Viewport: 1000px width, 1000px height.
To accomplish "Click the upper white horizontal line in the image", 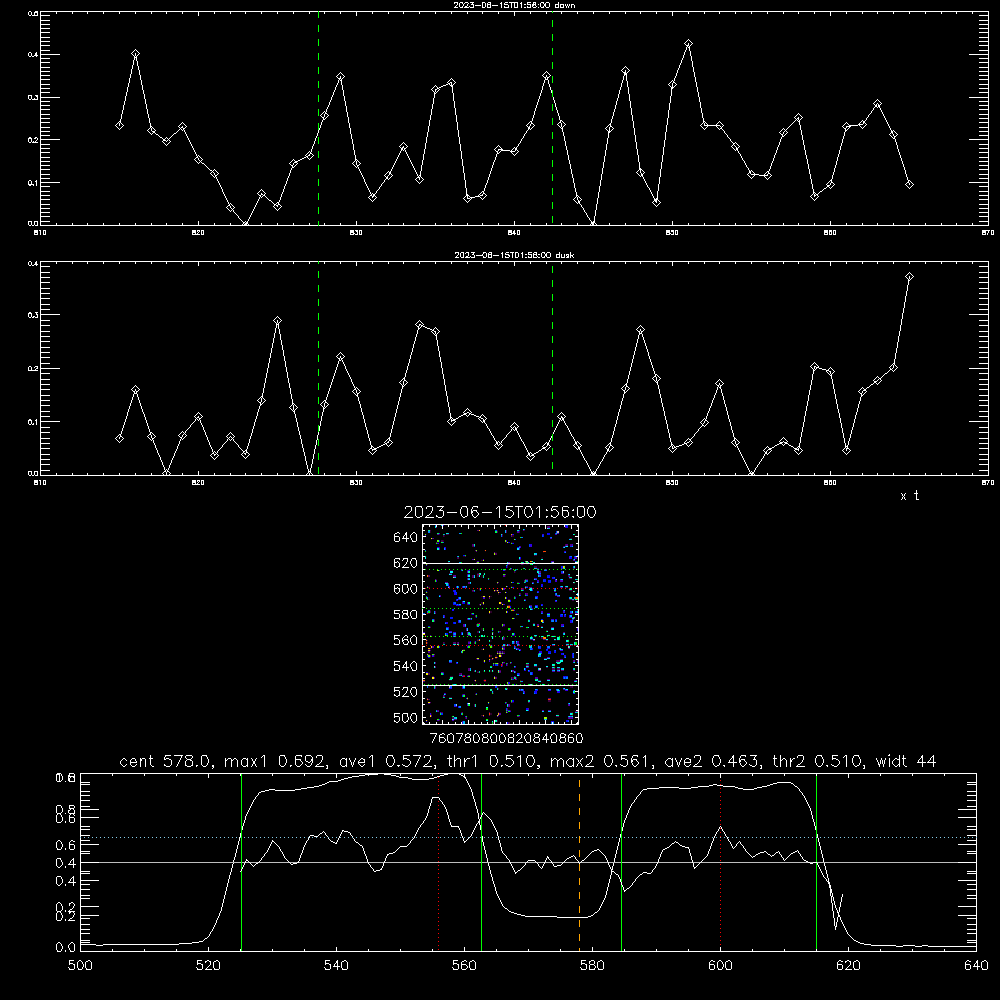I will click(x=501, y=563).
